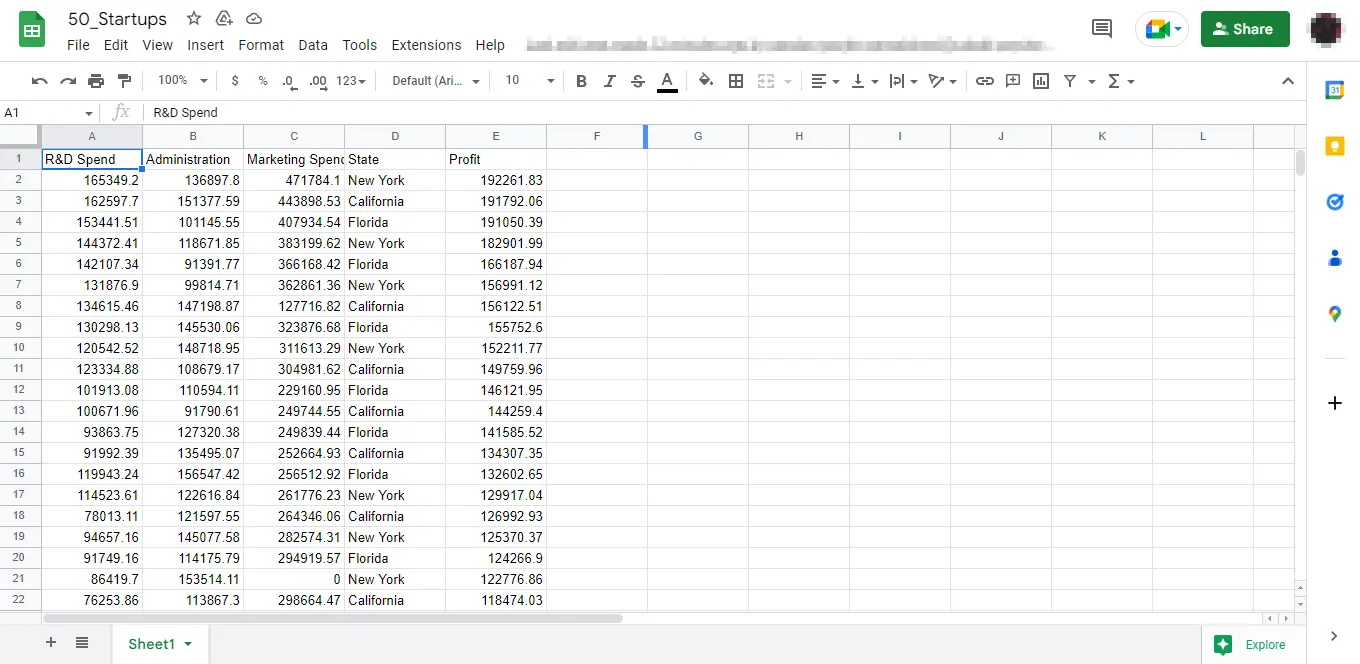
Task: Open vertical align dropdown
Action: coord(865,81)
